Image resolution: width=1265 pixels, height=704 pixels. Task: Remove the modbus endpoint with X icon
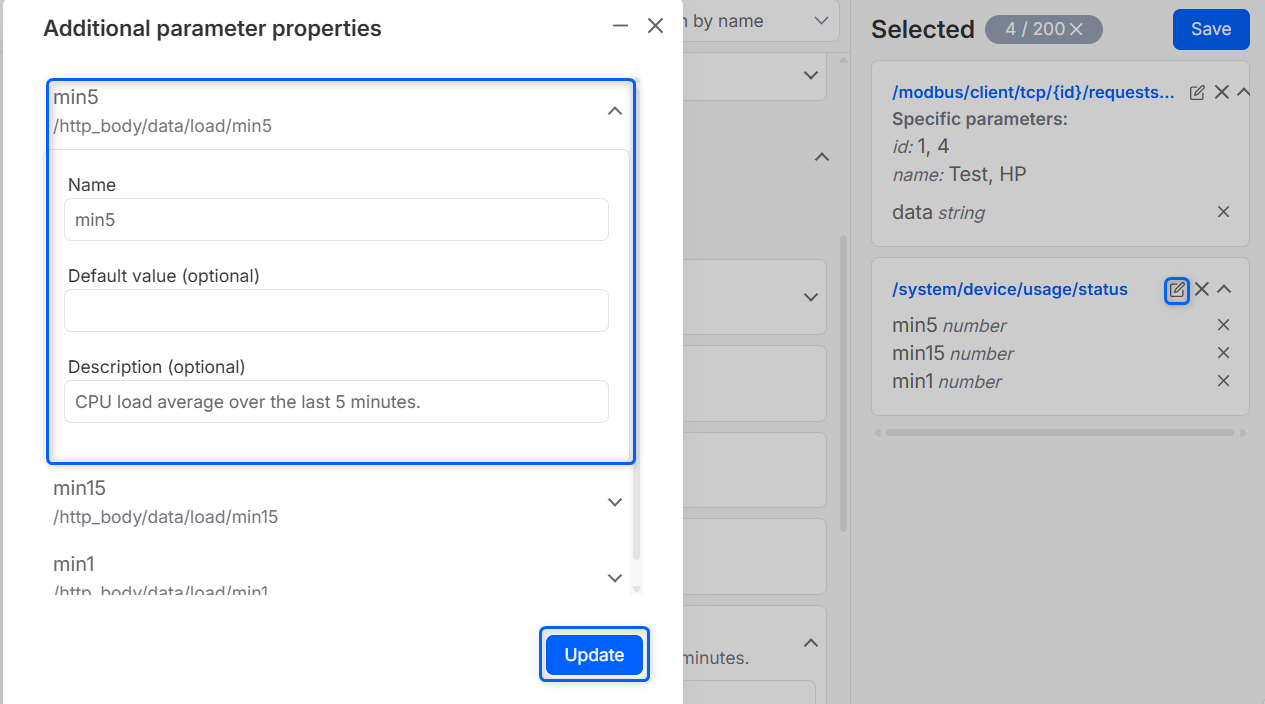(1221, 92)
